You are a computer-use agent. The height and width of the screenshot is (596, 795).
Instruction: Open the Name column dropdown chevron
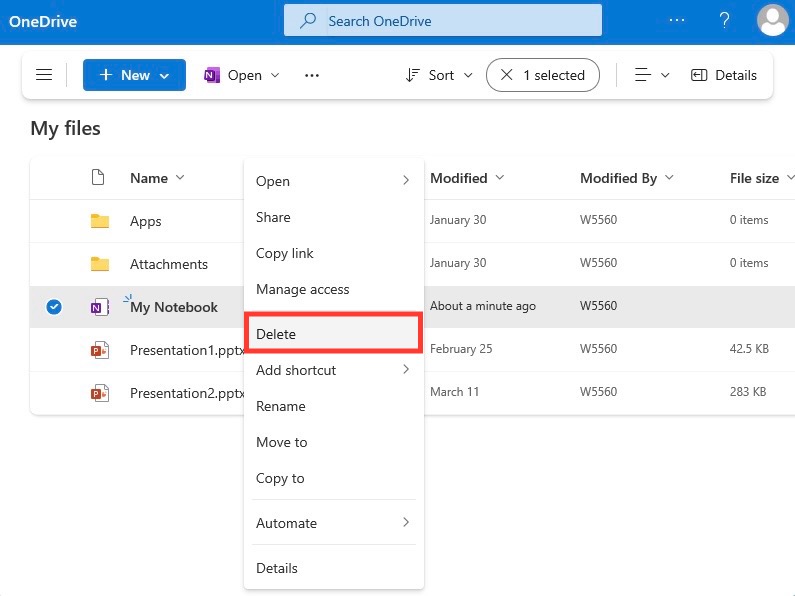pyautogui.click(x=180, y=177)
